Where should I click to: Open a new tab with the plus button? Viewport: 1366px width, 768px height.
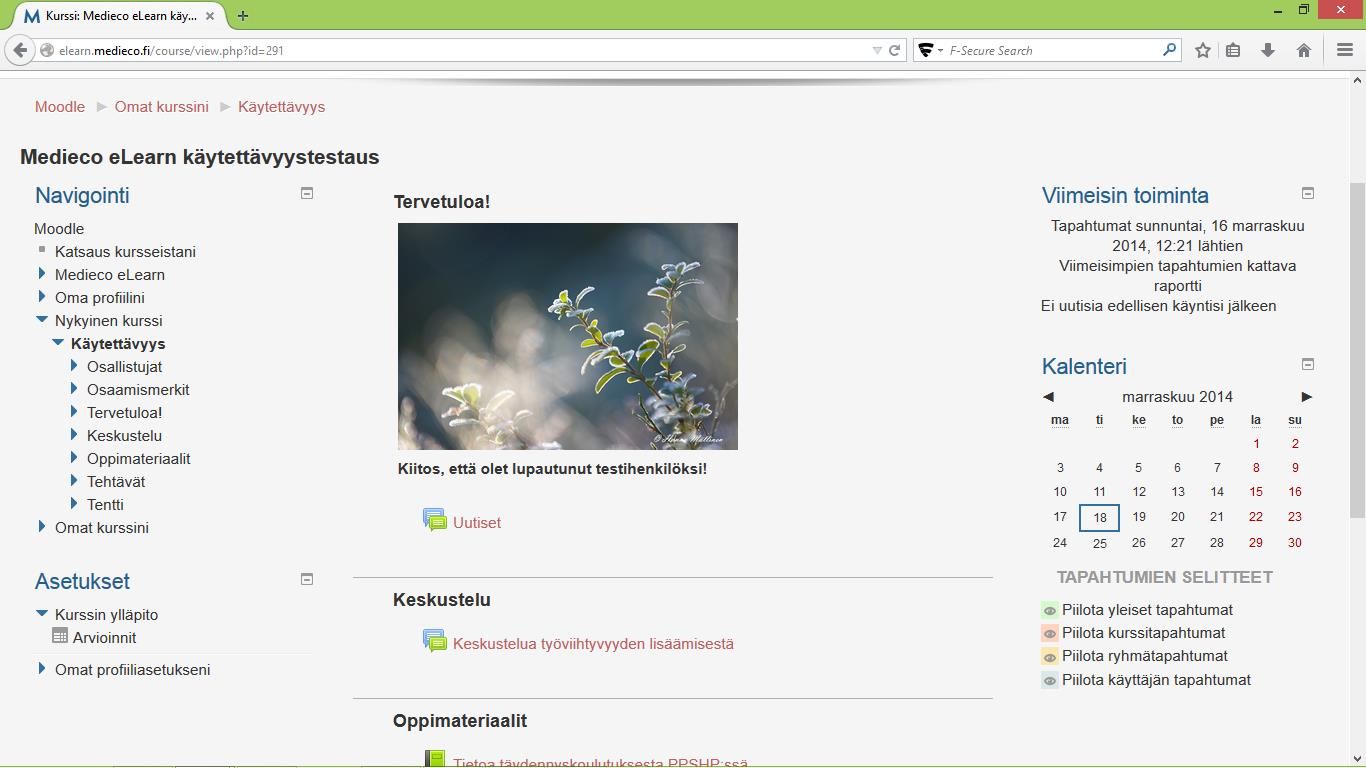[x=243, y=15]
